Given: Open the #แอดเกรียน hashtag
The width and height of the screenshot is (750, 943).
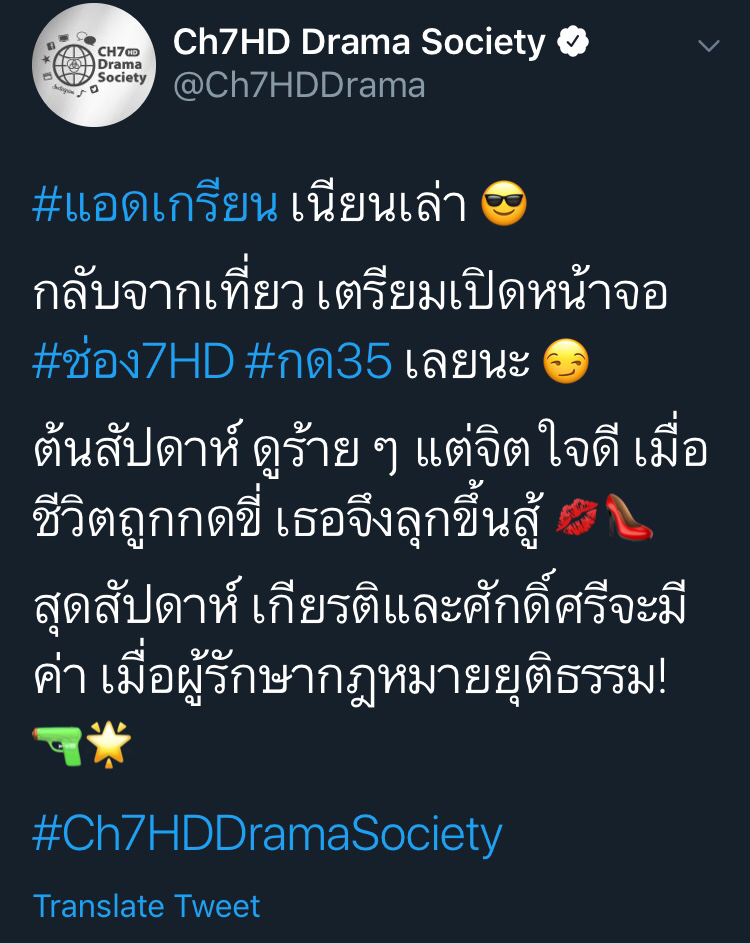Looking at the screenshot, I should [x=155, y=205].
